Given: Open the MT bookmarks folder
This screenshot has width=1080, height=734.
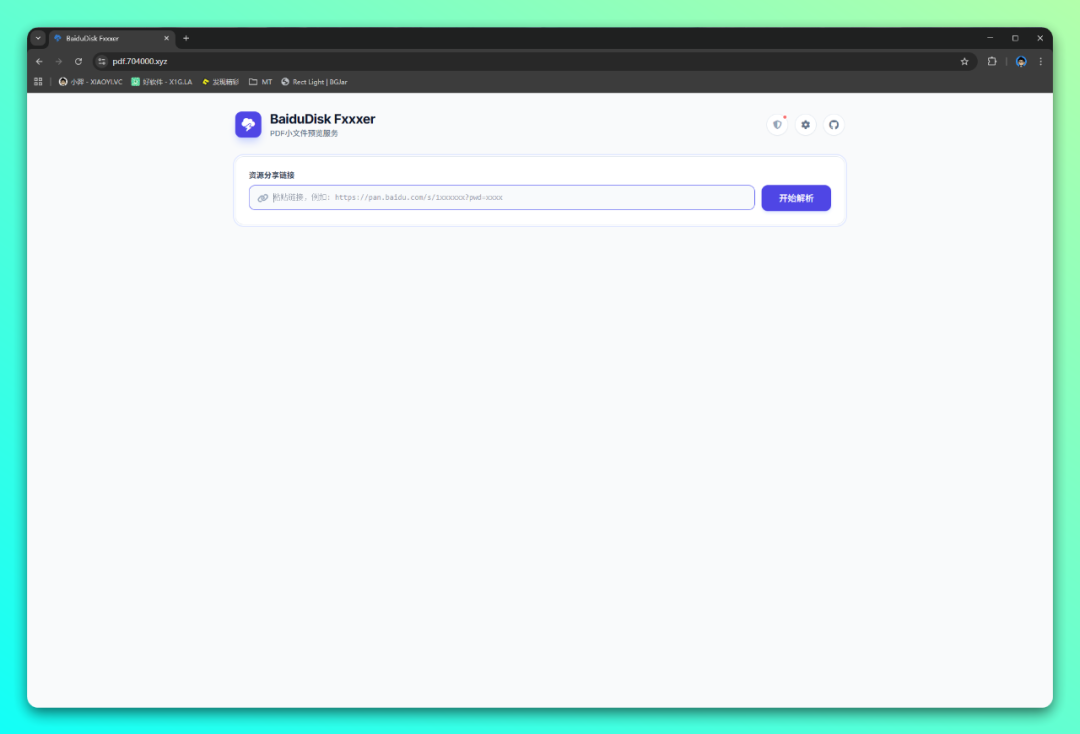Looking at the screenshot, I should (260, 82).
